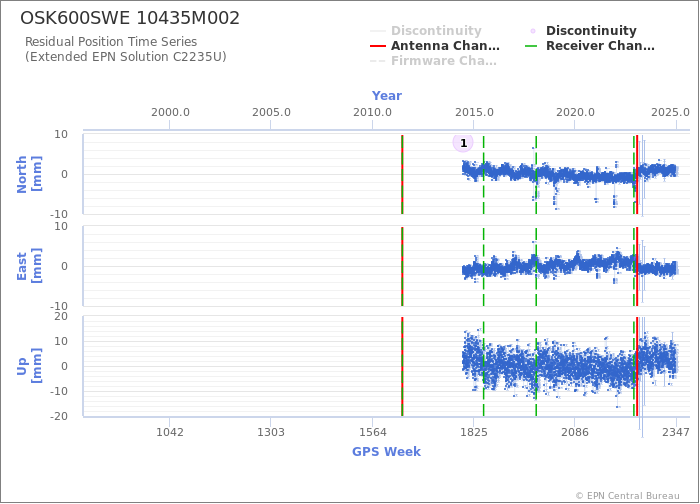Click the GPS week 1564 tick label

coord(372,432)
